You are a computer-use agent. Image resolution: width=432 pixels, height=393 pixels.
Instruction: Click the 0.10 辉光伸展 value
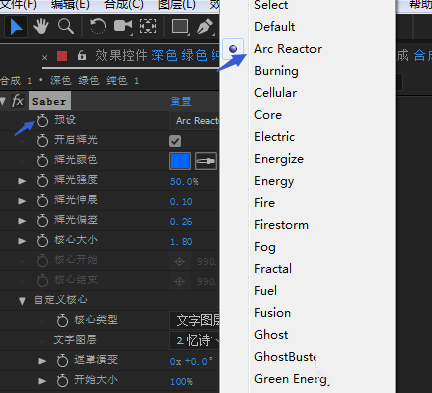pyautogui.click(x=181, y=202)
